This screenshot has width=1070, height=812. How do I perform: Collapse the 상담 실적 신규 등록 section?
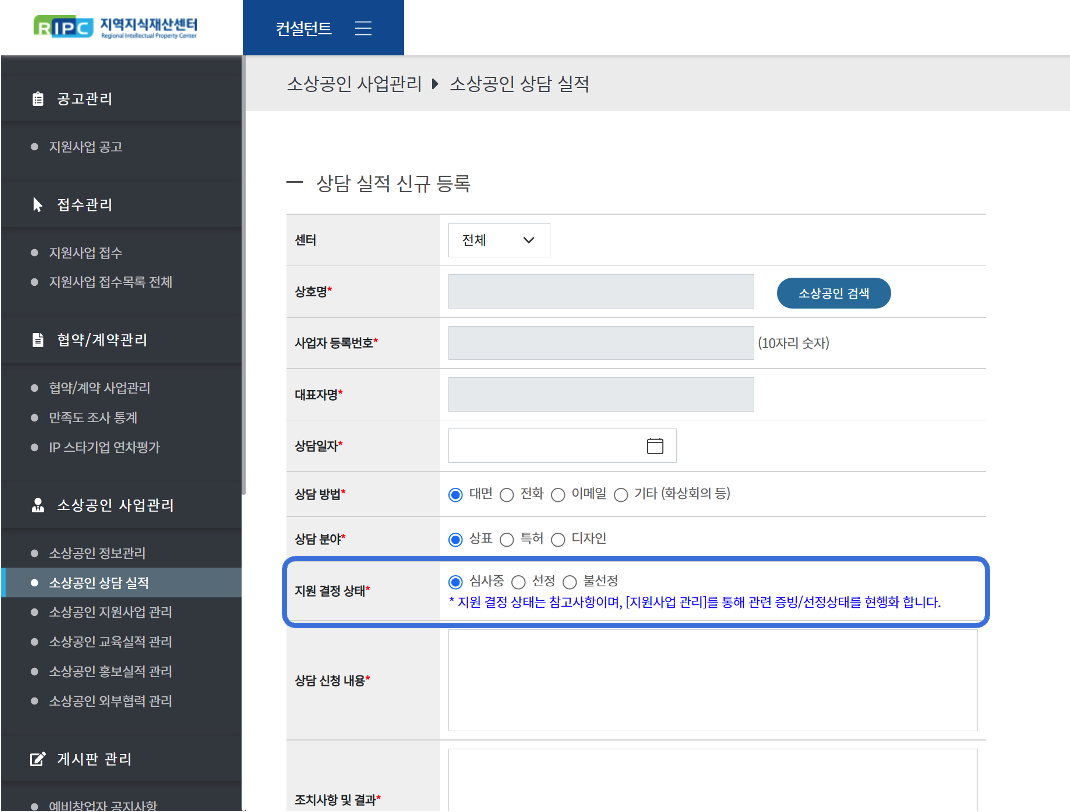(294, 183)
